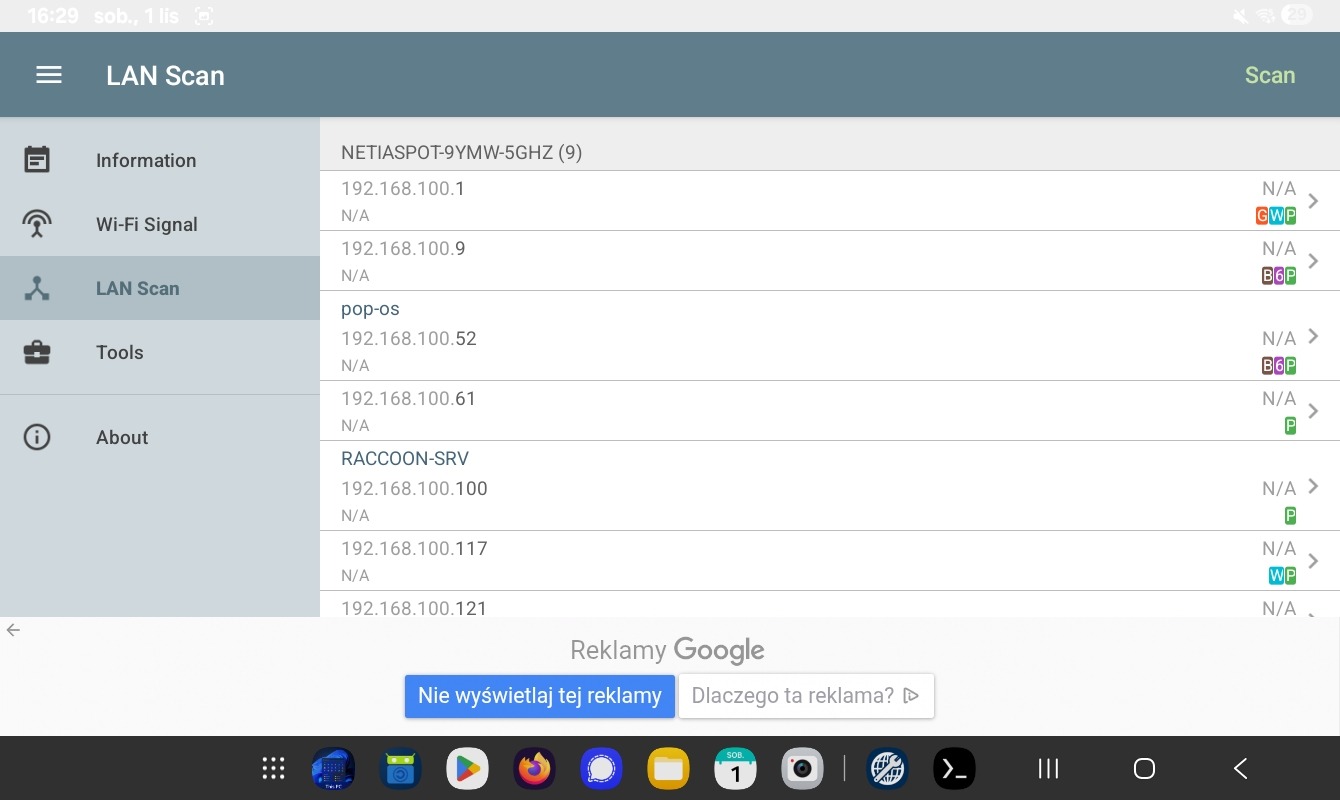Click the Information calendar icon in sidebar
Screen dimensions: 1340x800
click(37, 160)
